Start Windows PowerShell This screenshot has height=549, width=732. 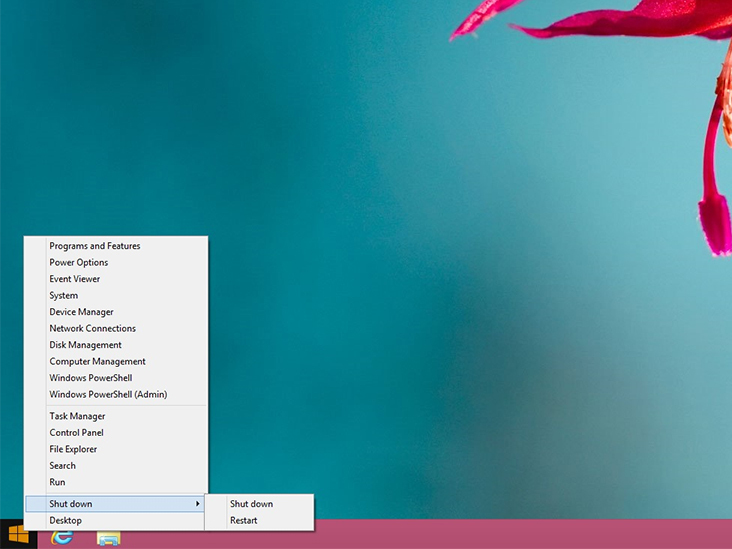click(x=116, y=378)
